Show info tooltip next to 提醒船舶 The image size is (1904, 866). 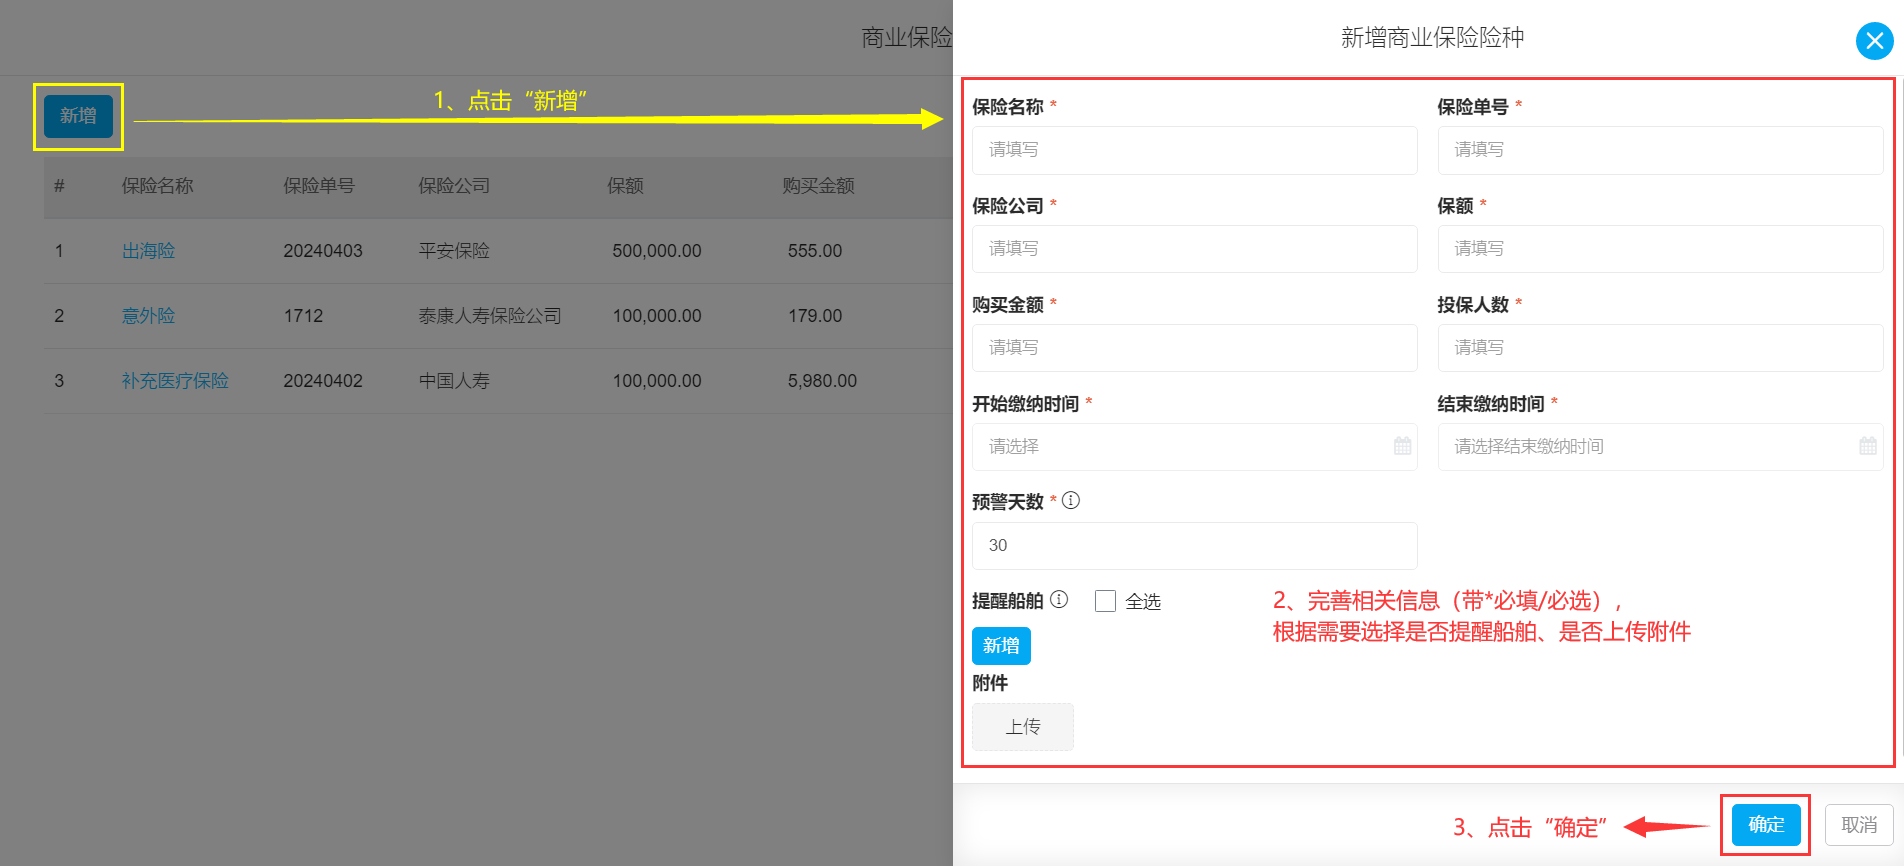pyautogui.click(x=1059, y=599)
